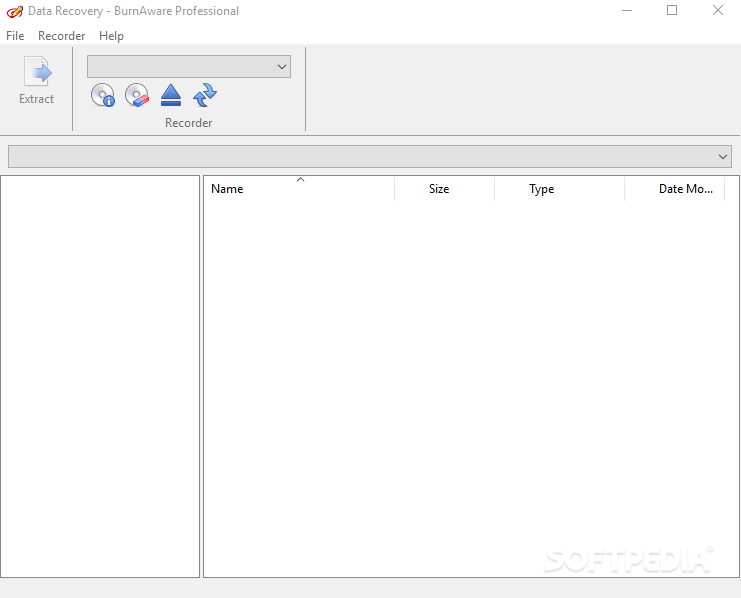
Task: Click the erase disc icon
Action: tap(137, 95)
